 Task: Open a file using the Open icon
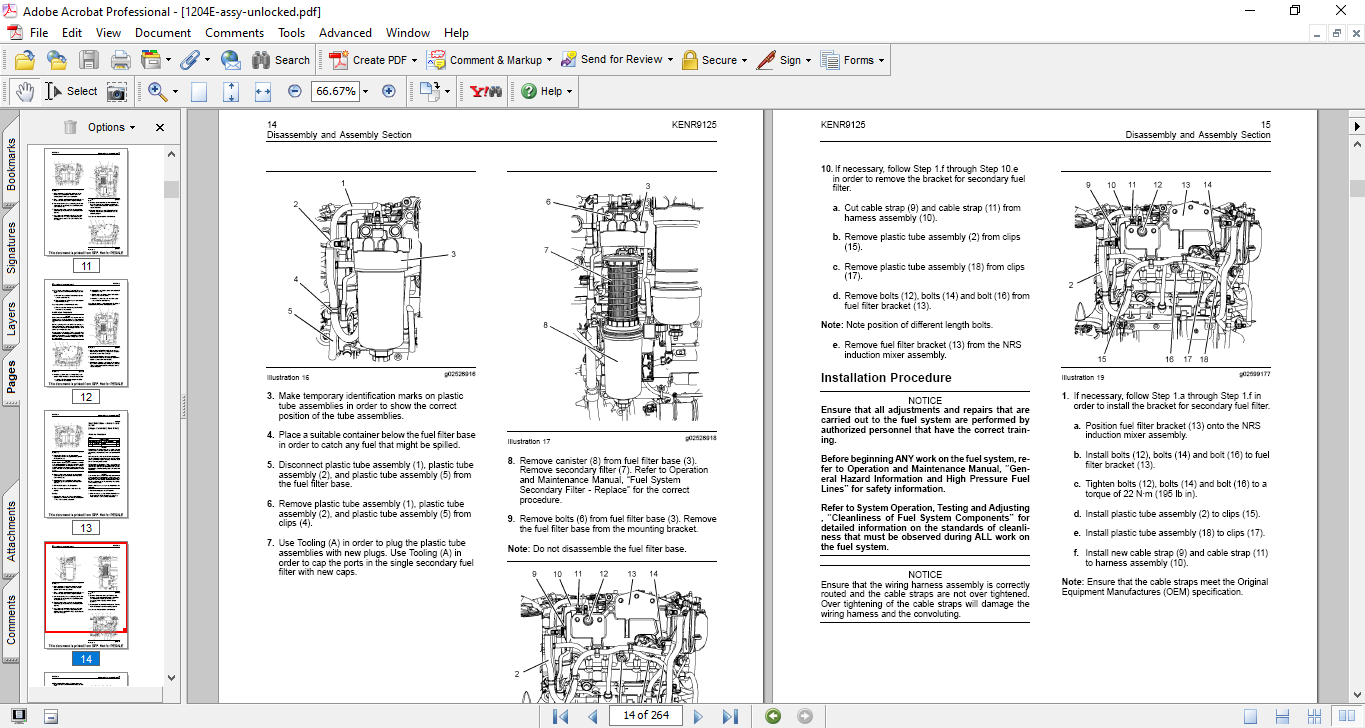point(23,59)
